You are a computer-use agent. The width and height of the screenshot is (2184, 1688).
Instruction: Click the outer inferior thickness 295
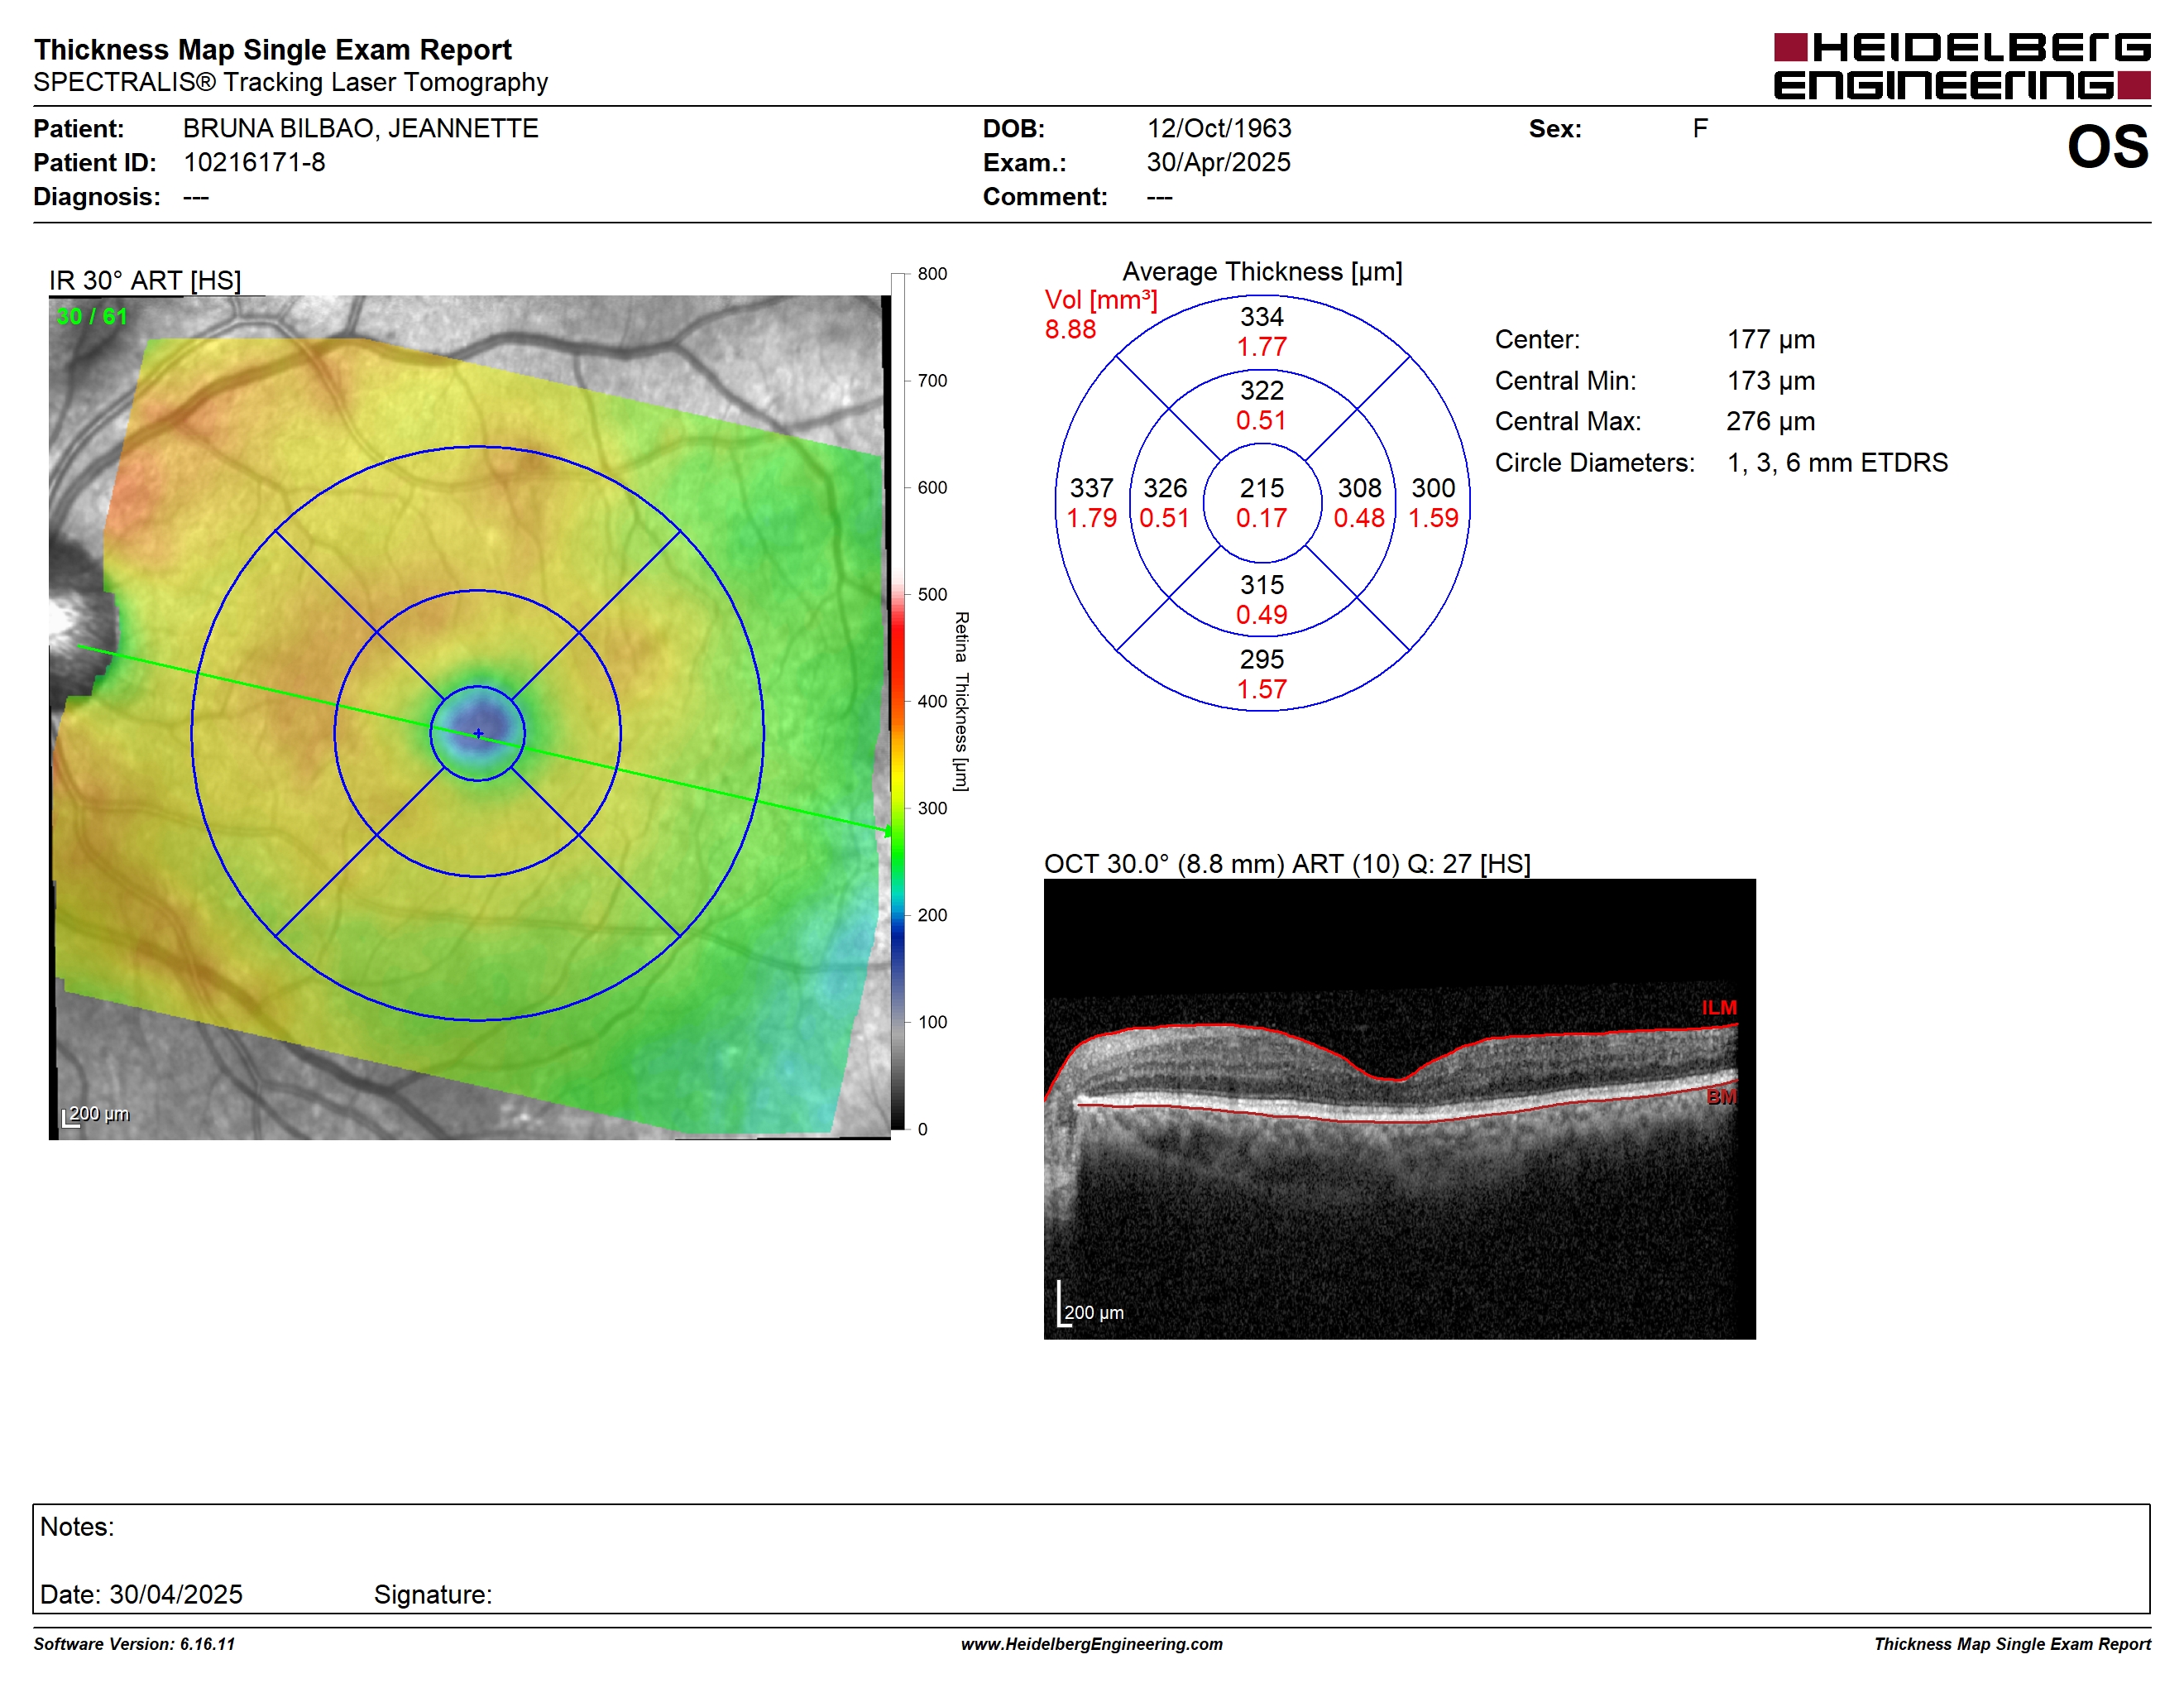pos(1261,659)
